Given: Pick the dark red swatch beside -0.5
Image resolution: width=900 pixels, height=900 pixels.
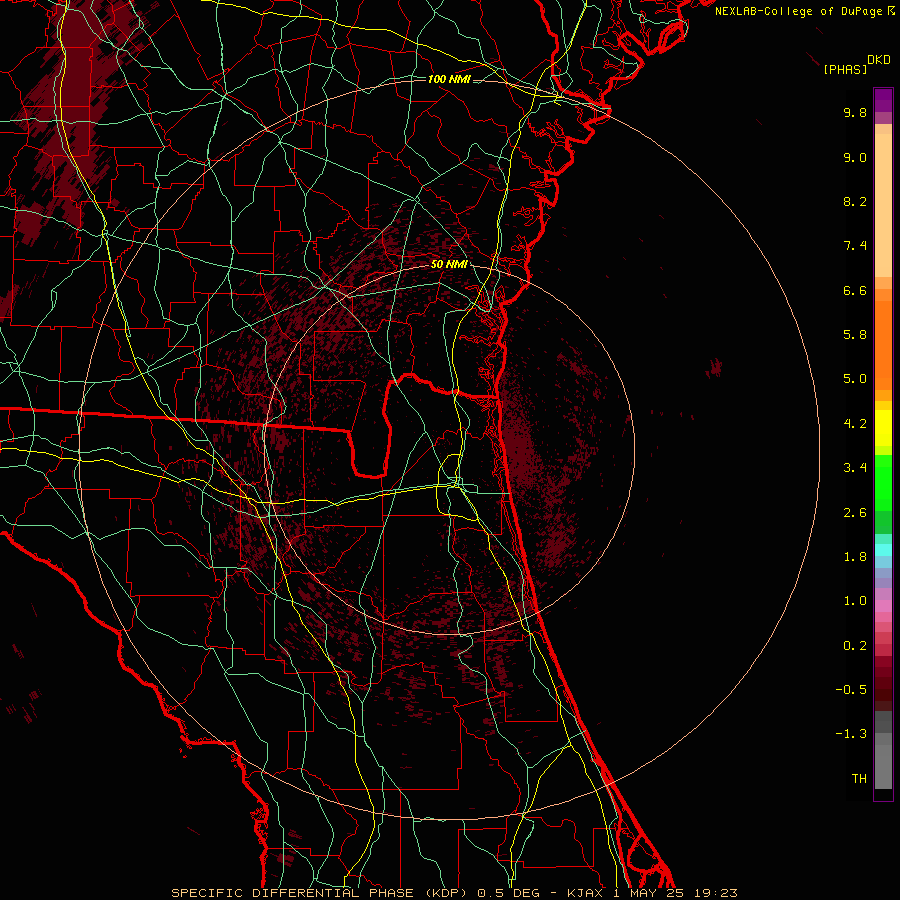Looking at the screenshot, I should pos(883,689).
